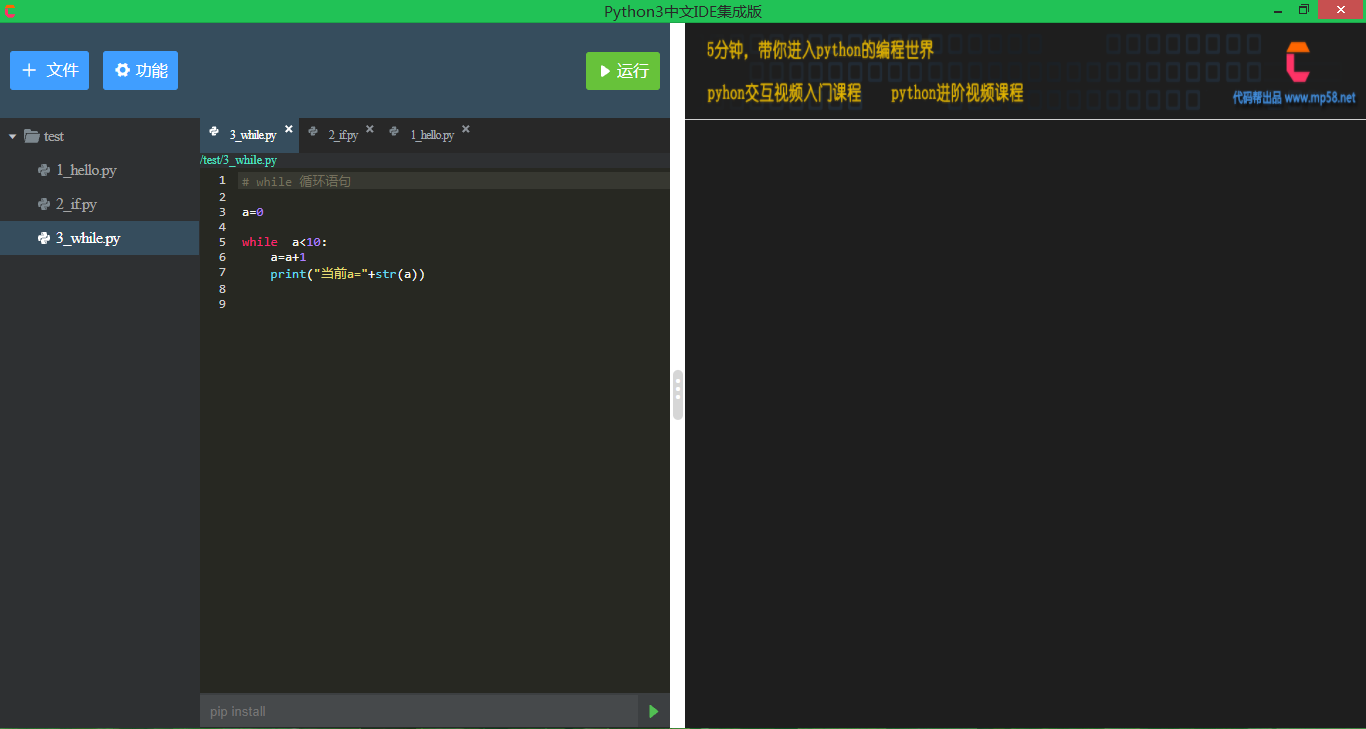
Task: Run pip install with green arrow
Action: click(654, 711)
